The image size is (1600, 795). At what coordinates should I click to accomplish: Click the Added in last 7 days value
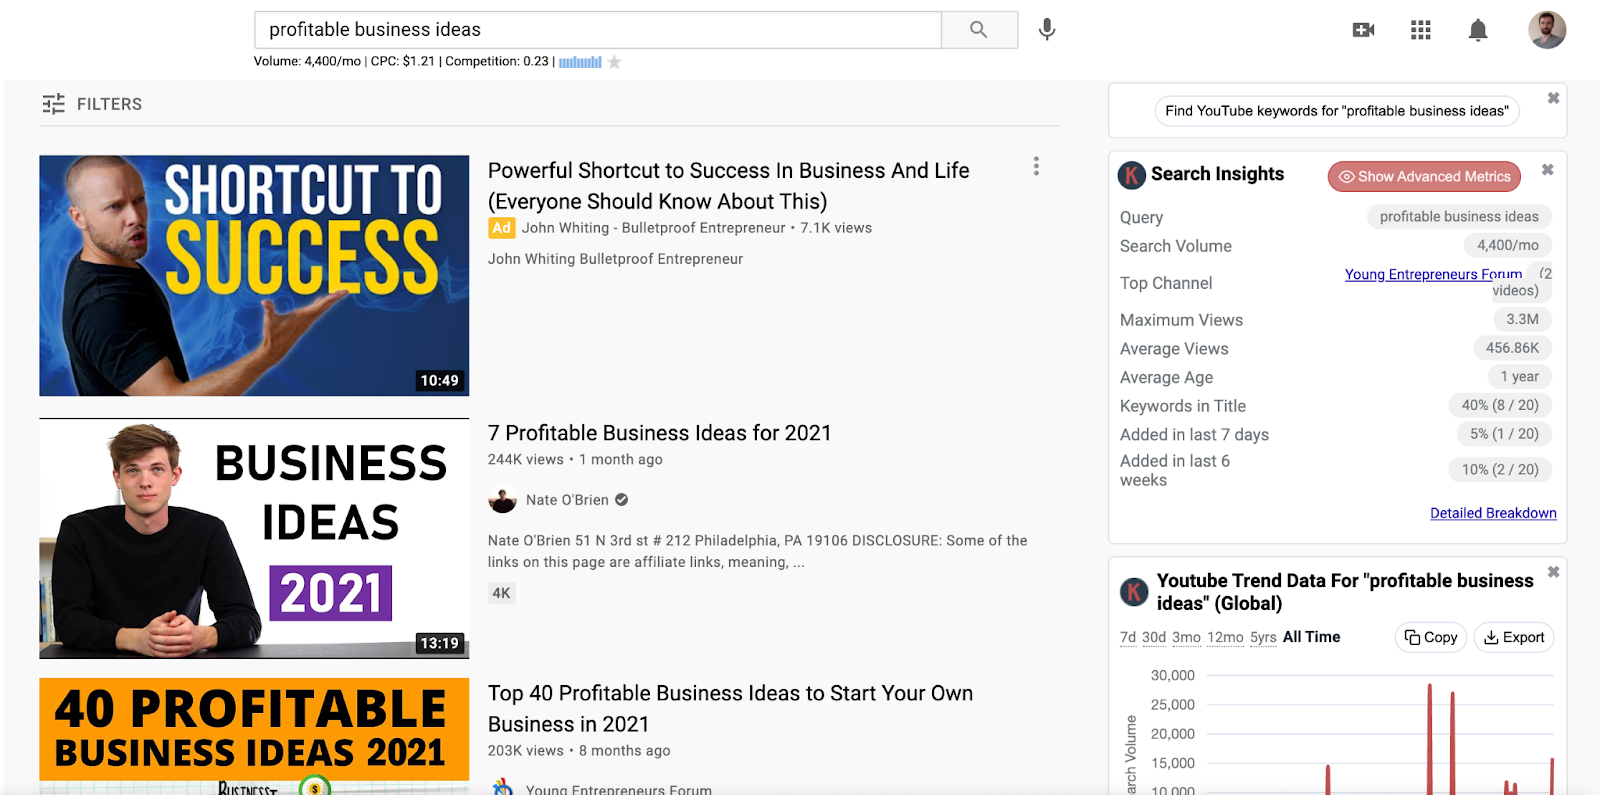(1504, 434)
